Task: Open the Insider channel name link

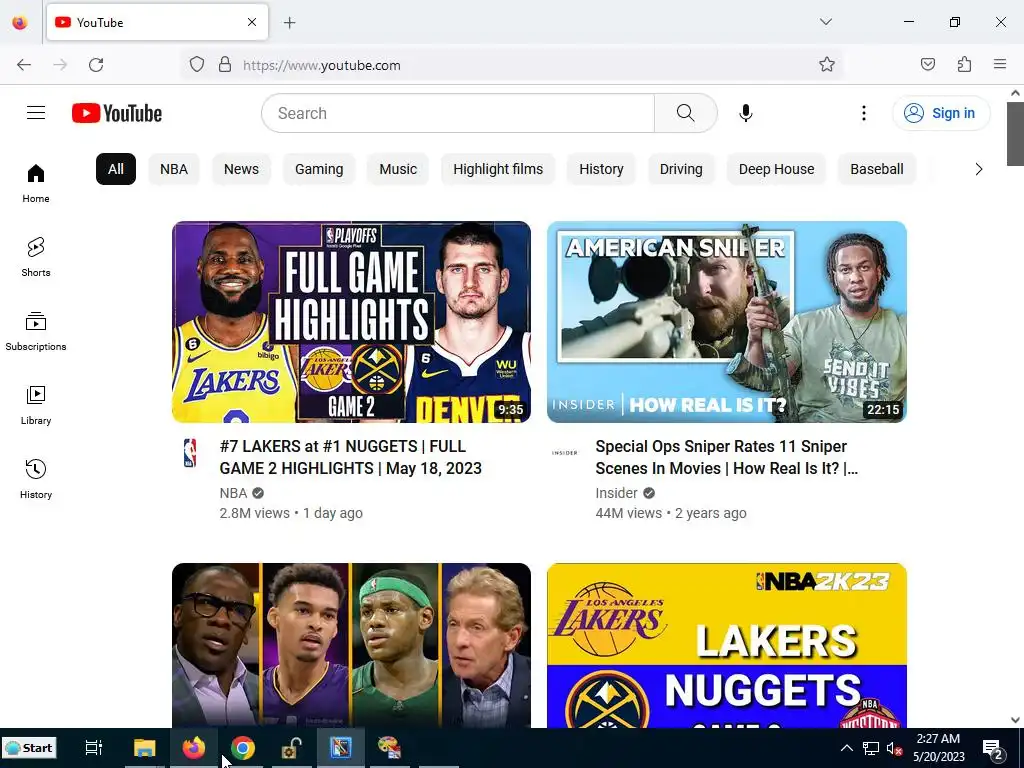Action: [x=616, y=493]
